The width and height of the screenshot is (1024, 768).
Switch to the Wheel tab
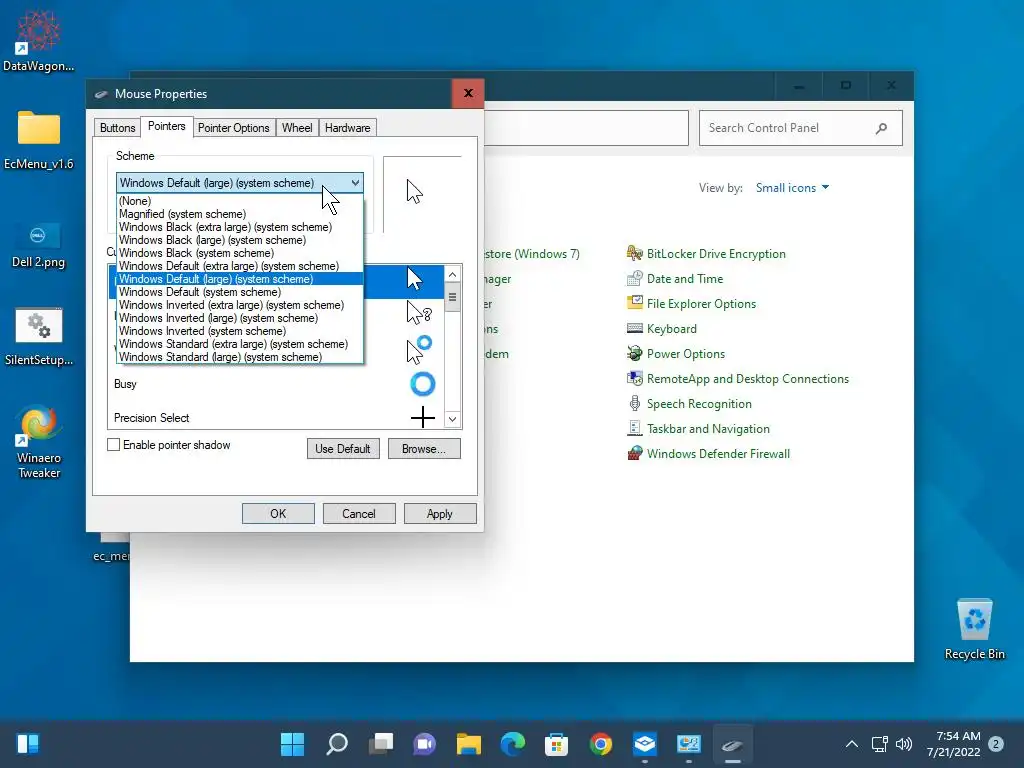[297, 128]
